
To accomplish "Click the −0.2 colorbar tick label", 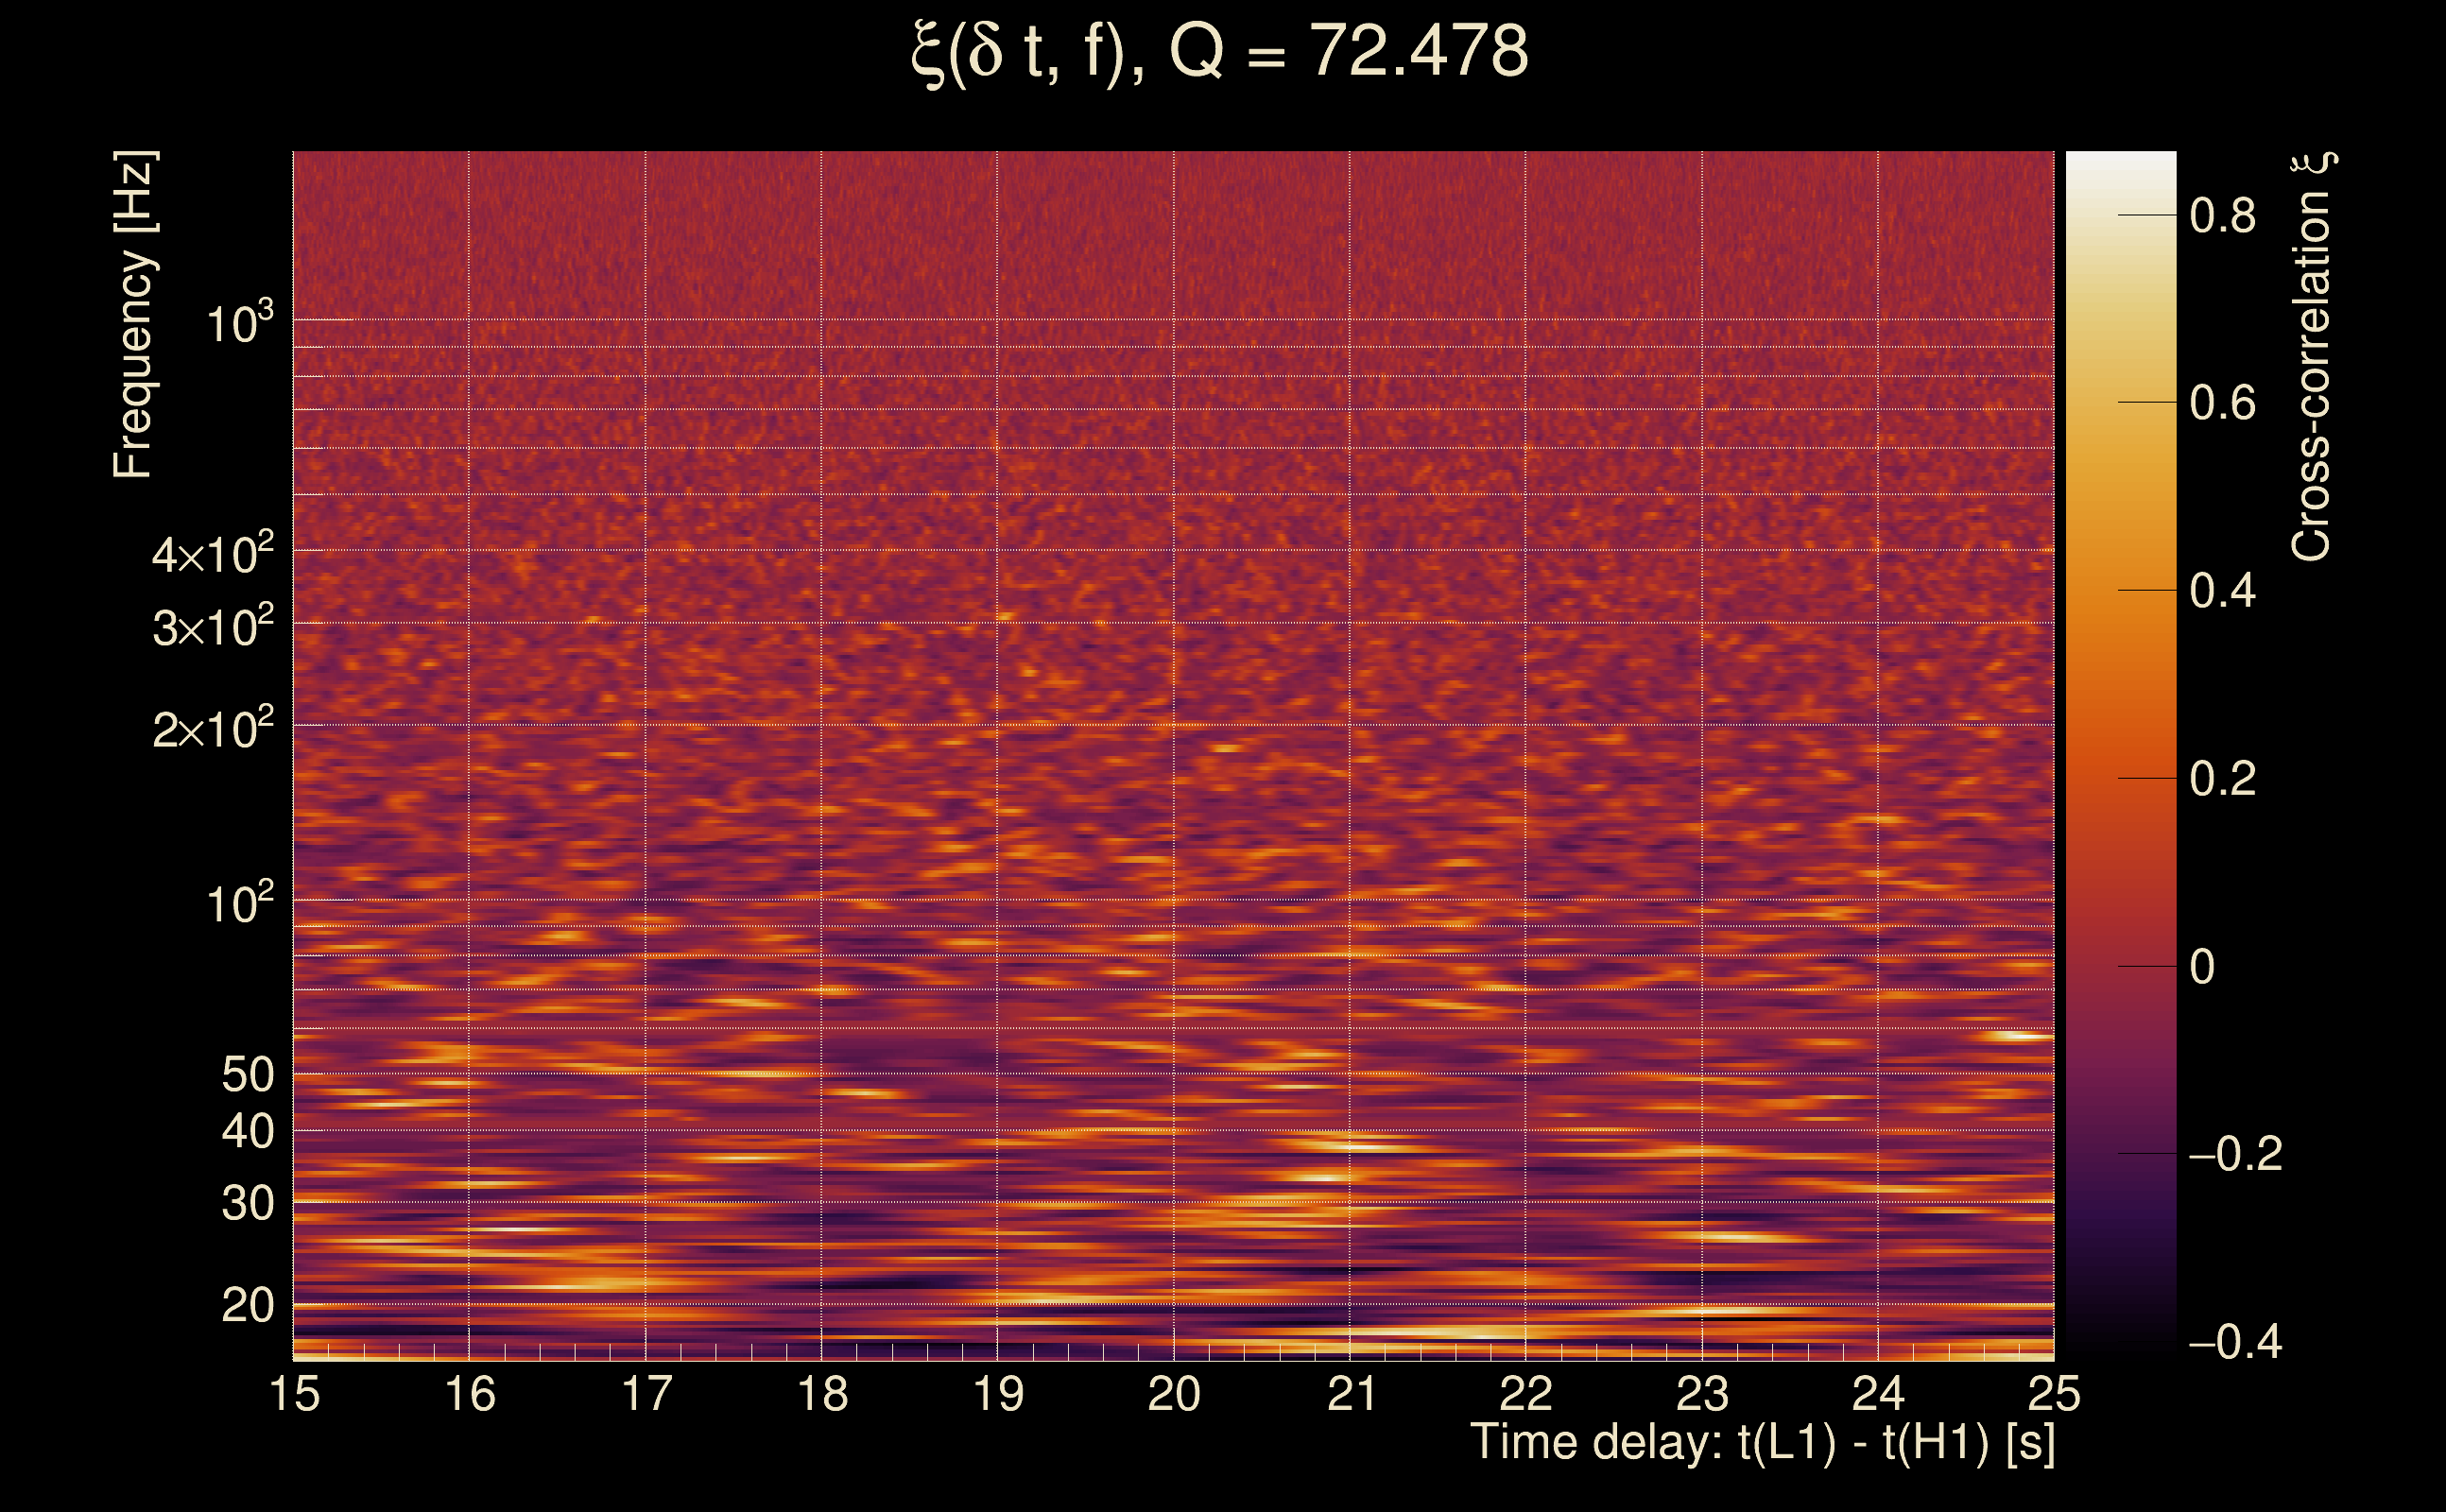I will (2234, 1154).
